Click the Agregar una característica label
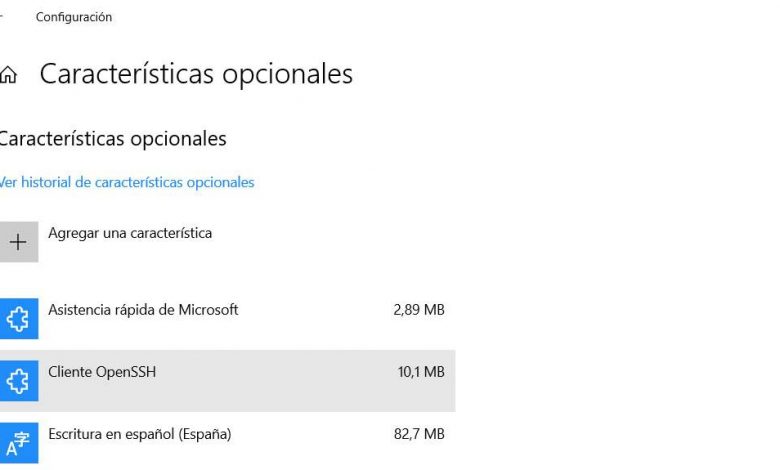Viewport: 780px width, 470px height. click(130, 233)
